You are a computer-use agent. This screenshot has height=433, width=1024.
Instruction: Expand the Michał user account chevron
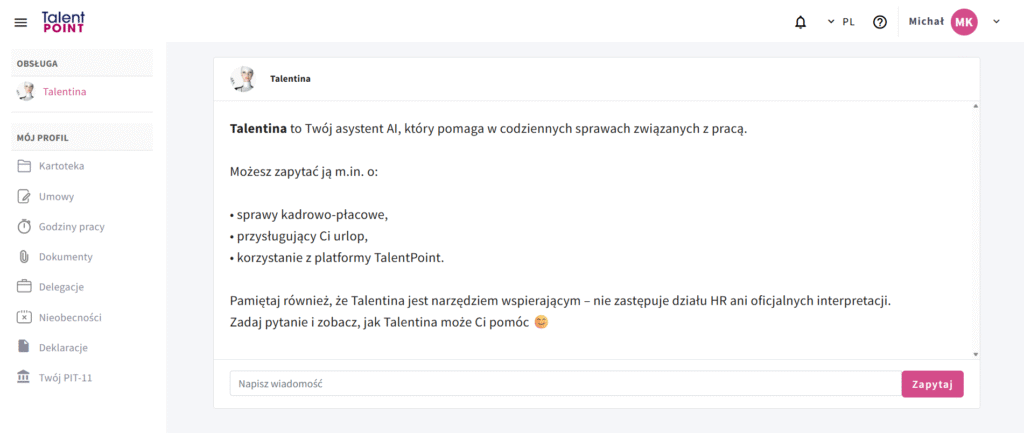point(996,22)
